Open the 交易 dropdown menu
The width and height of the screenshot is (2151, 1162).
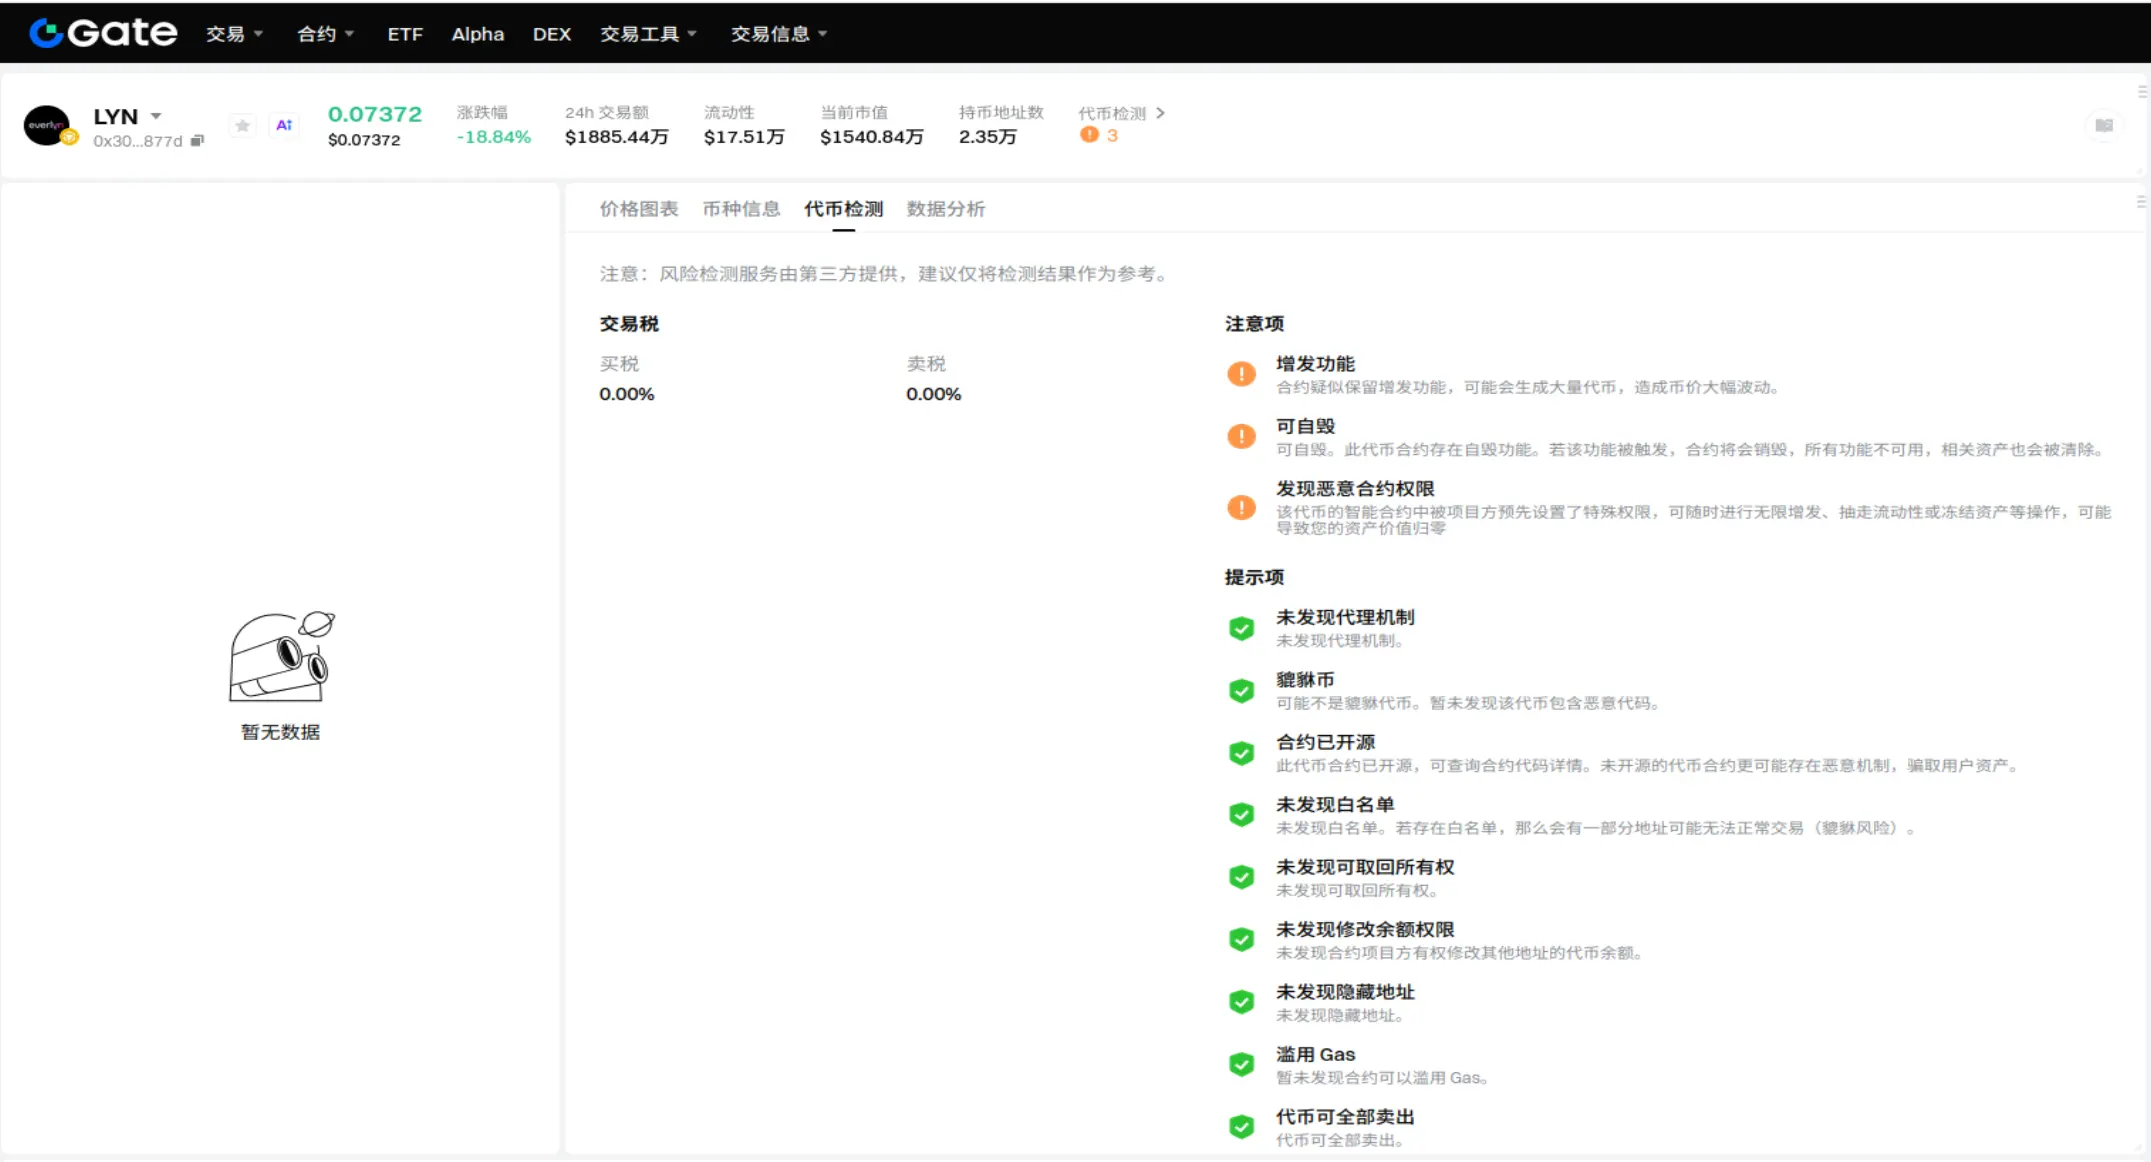point(234,34)
